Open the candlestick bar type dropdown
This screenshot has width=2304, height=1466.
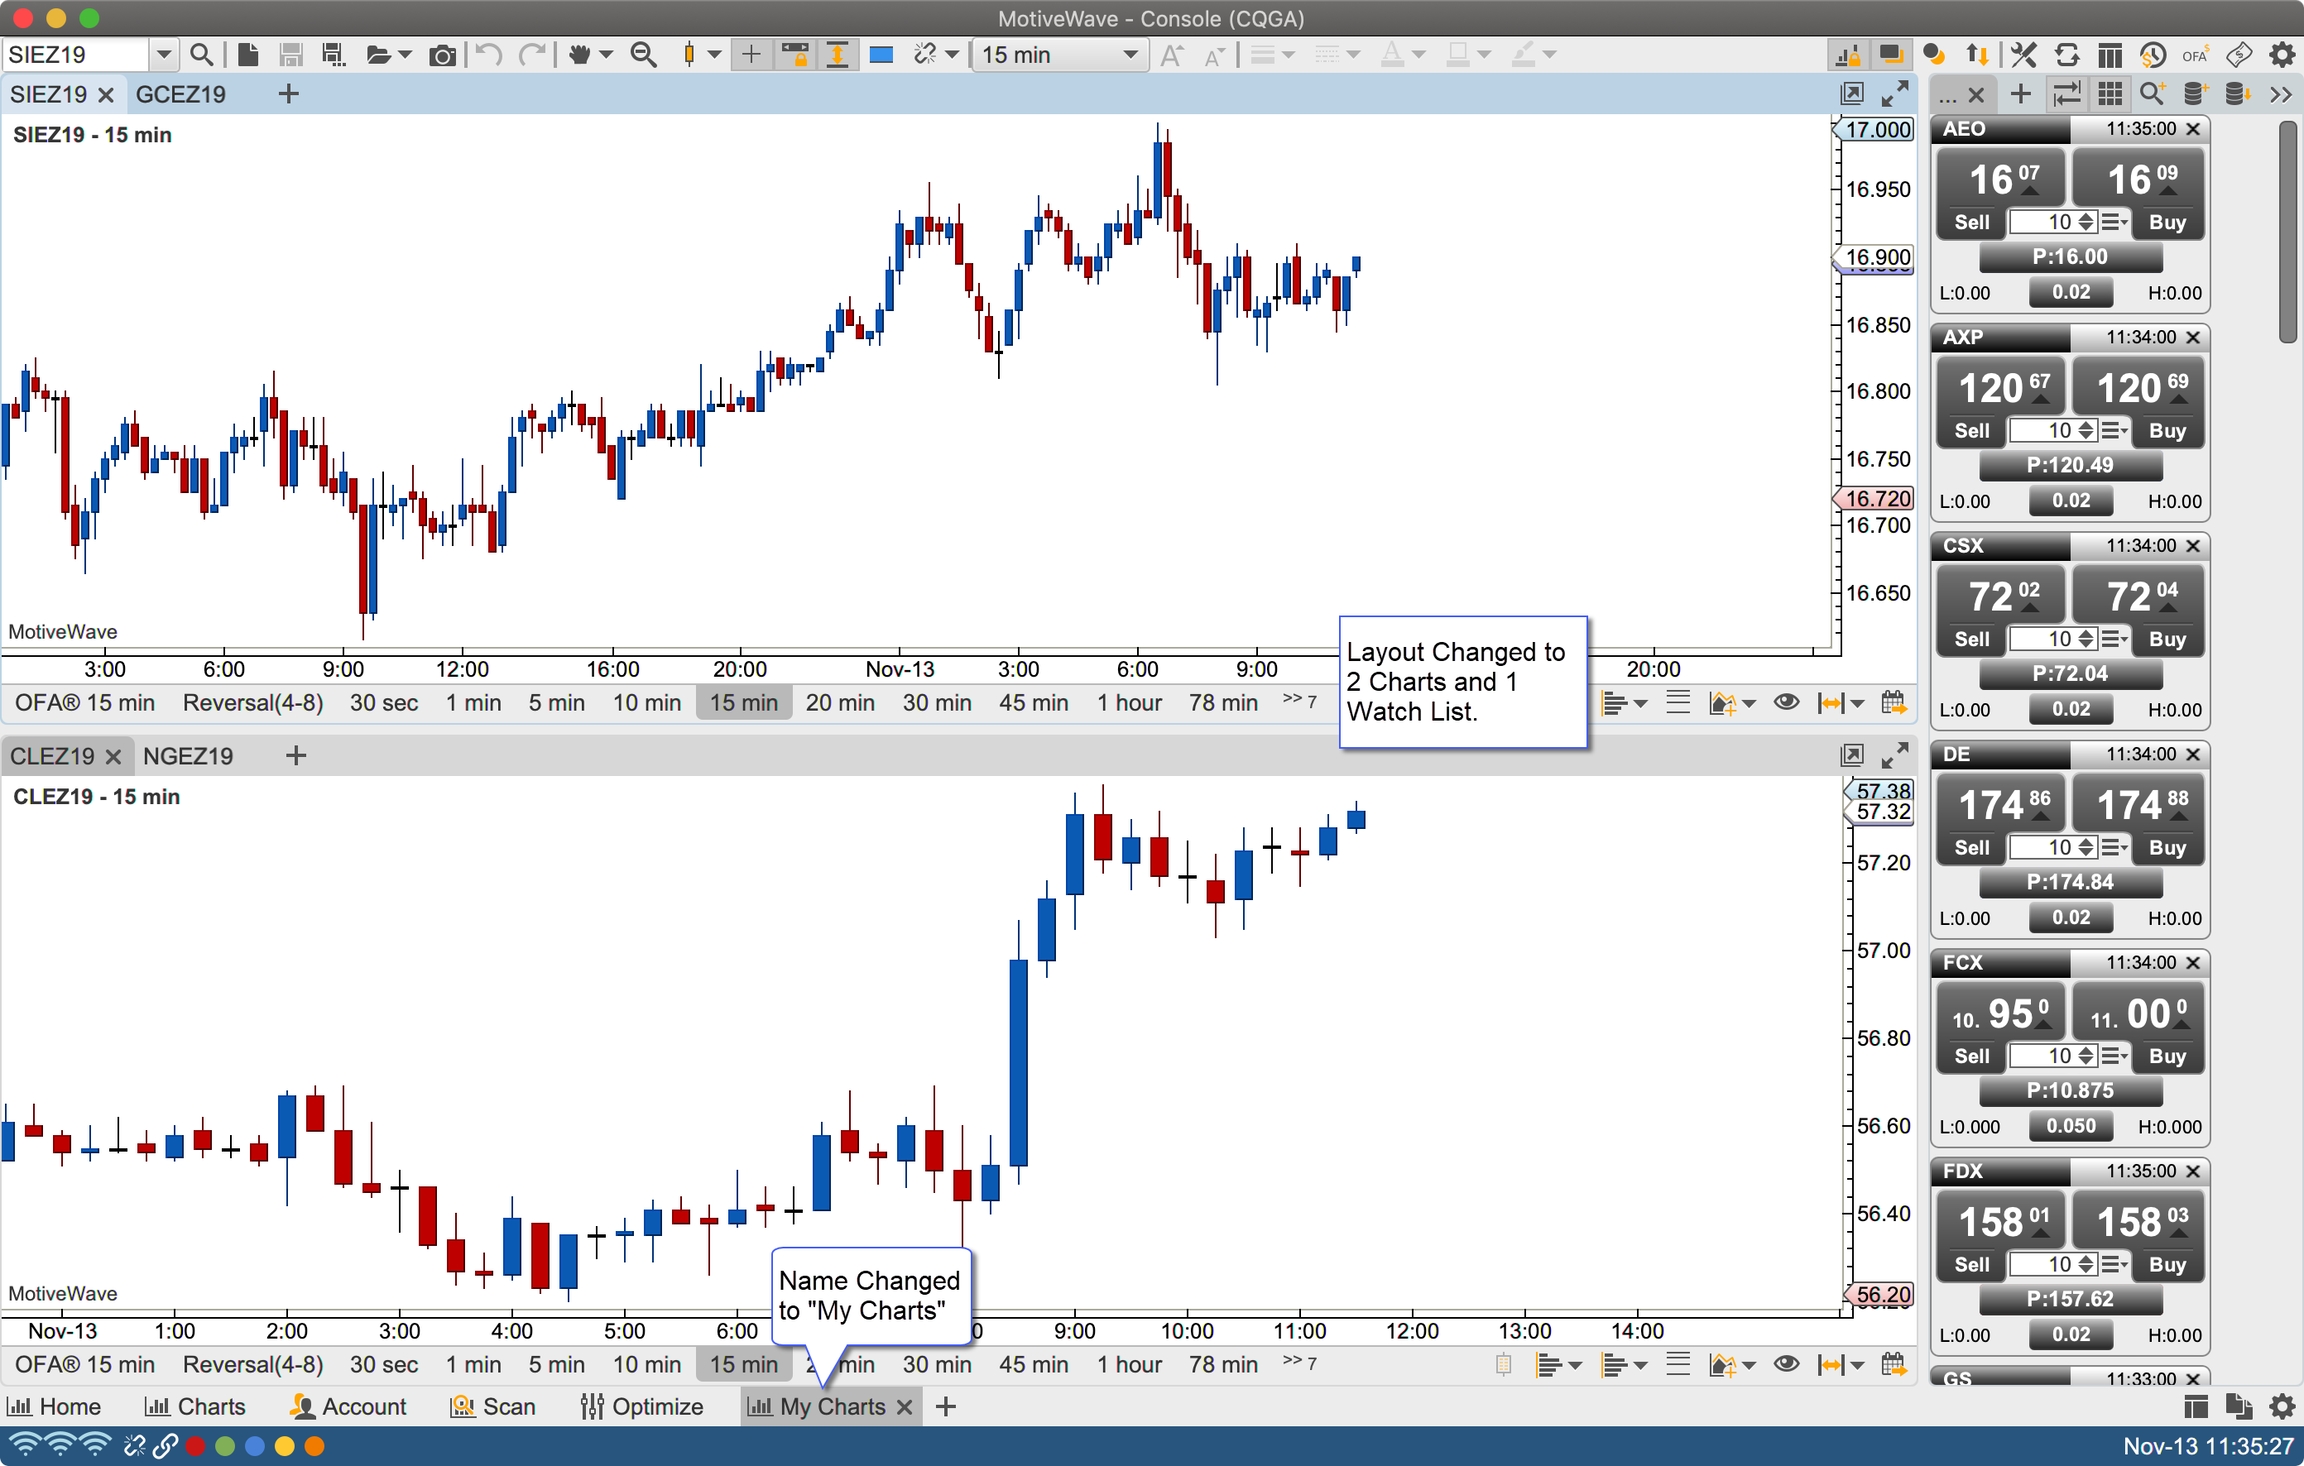[x=714, y=54]
